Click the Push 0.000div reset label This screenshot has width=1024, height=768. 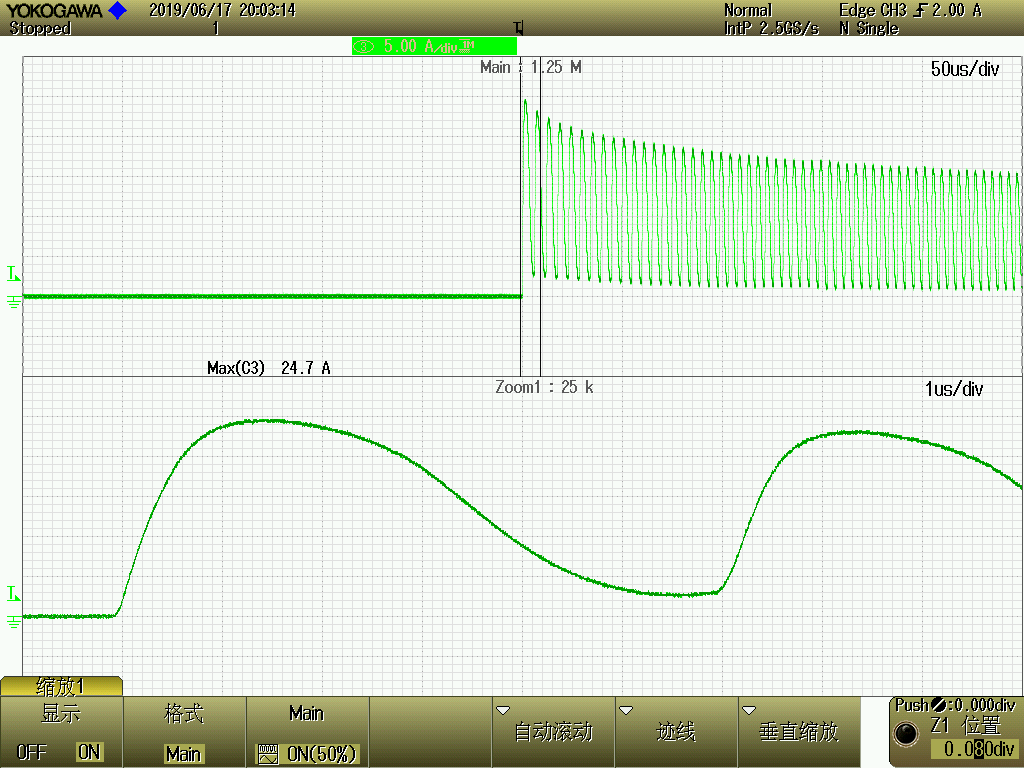[955, 705]
